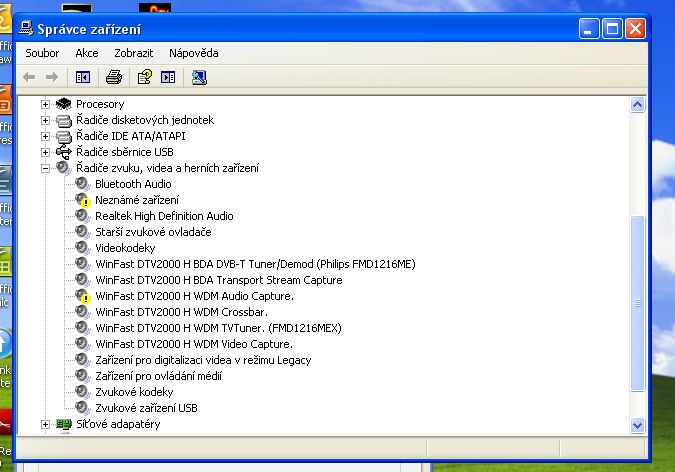This screenshot has height=472, width=675.
Task: Expand Řadiče IDE ATA/ATAPI node
Action: pyautogui.click(x=45, y=136)
